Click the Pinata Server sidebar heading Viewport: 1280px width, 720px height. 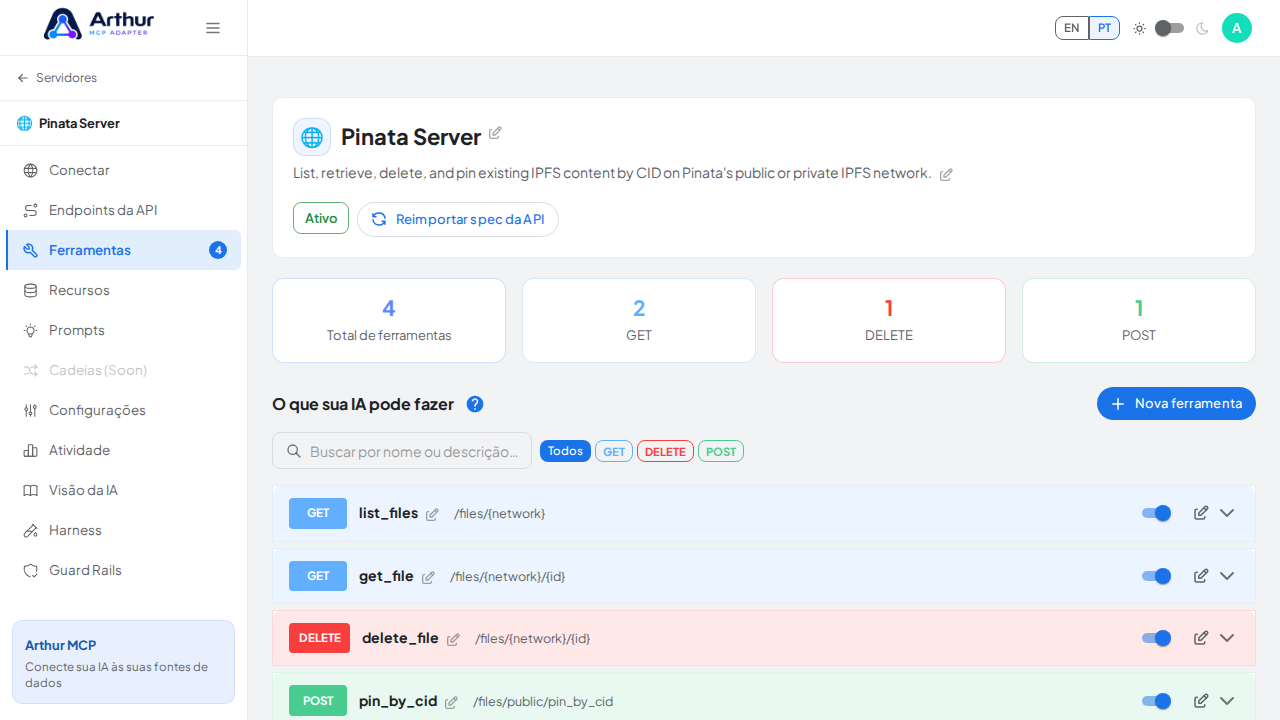coord(68,123)
